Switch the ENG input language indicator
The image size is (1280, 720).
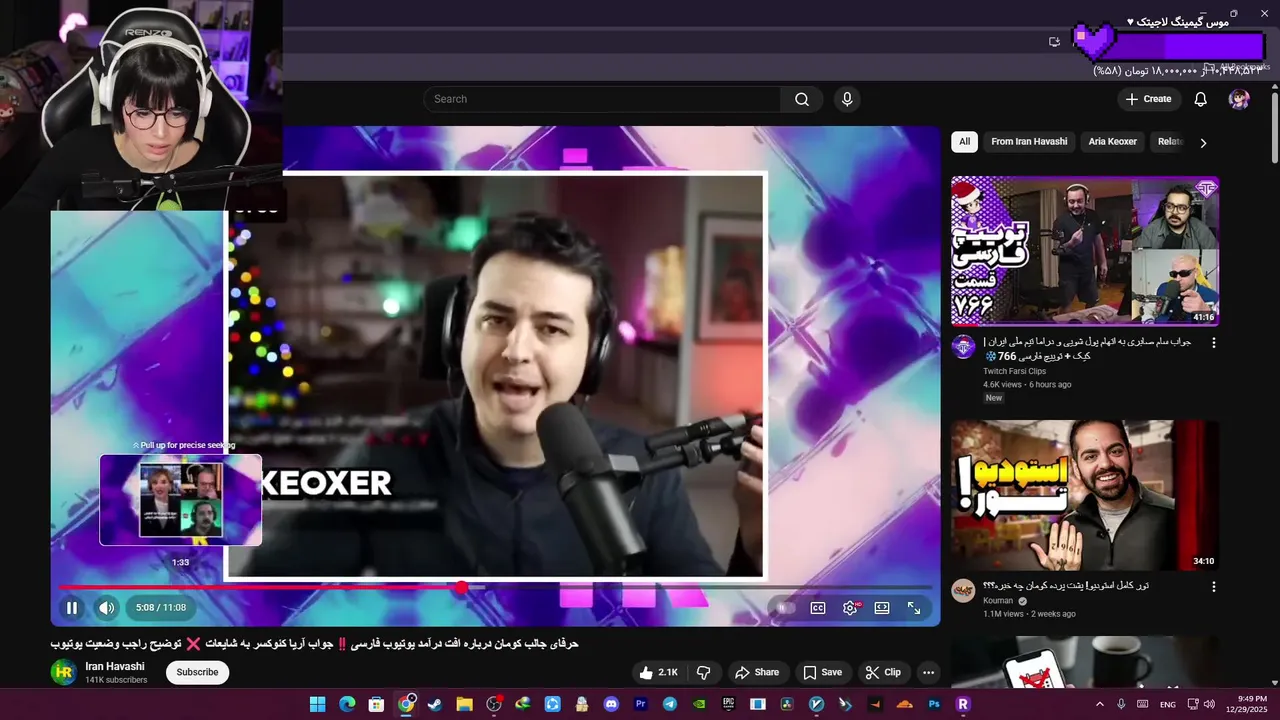(x=1168, y=704)
